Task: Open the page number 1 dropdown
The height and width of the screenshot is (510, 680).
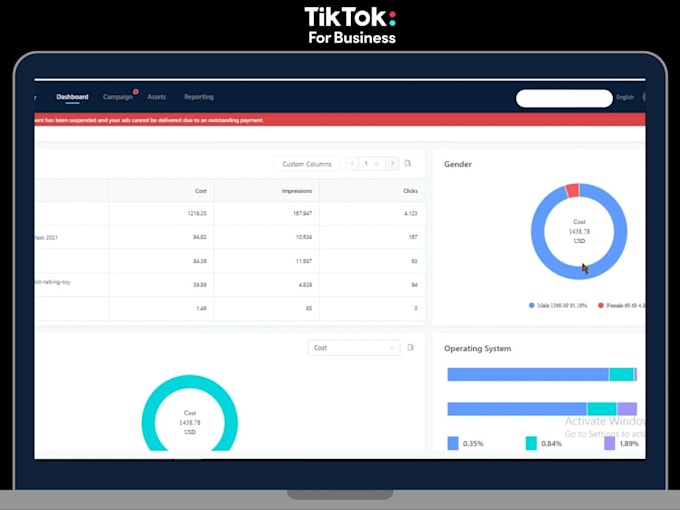Action: [372, 163]
